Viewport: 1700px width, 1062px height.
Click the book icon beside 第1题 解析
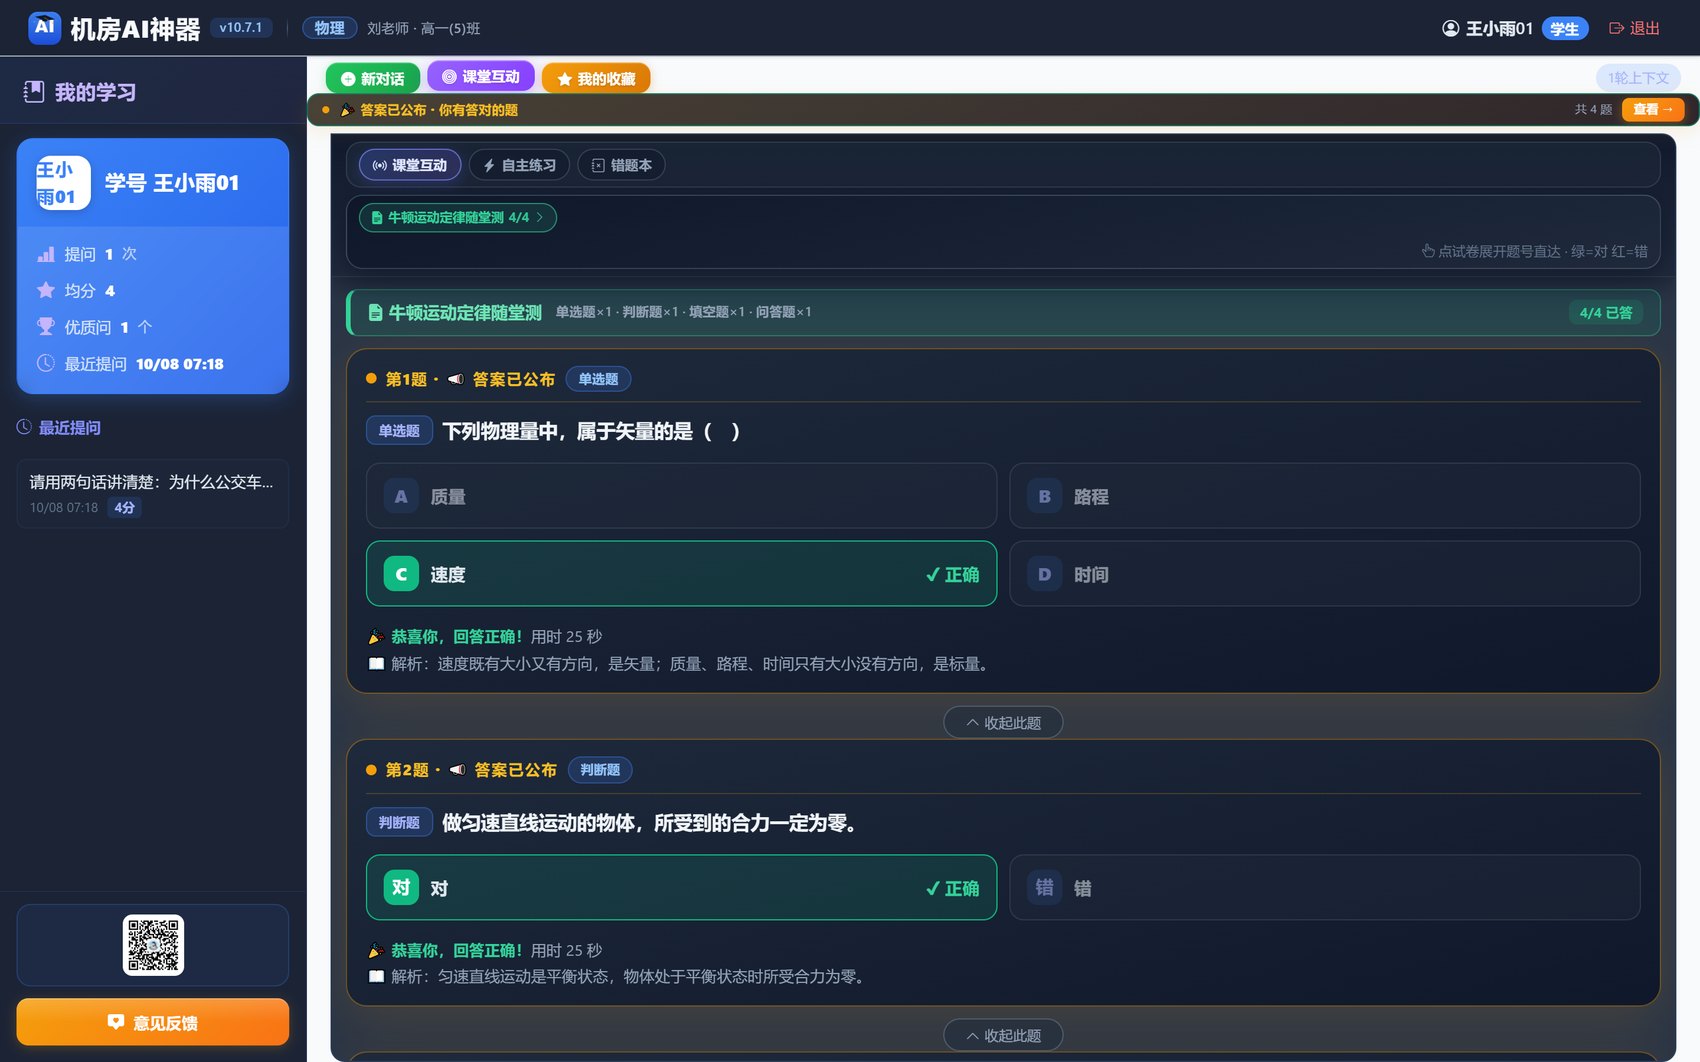point(376,664)
